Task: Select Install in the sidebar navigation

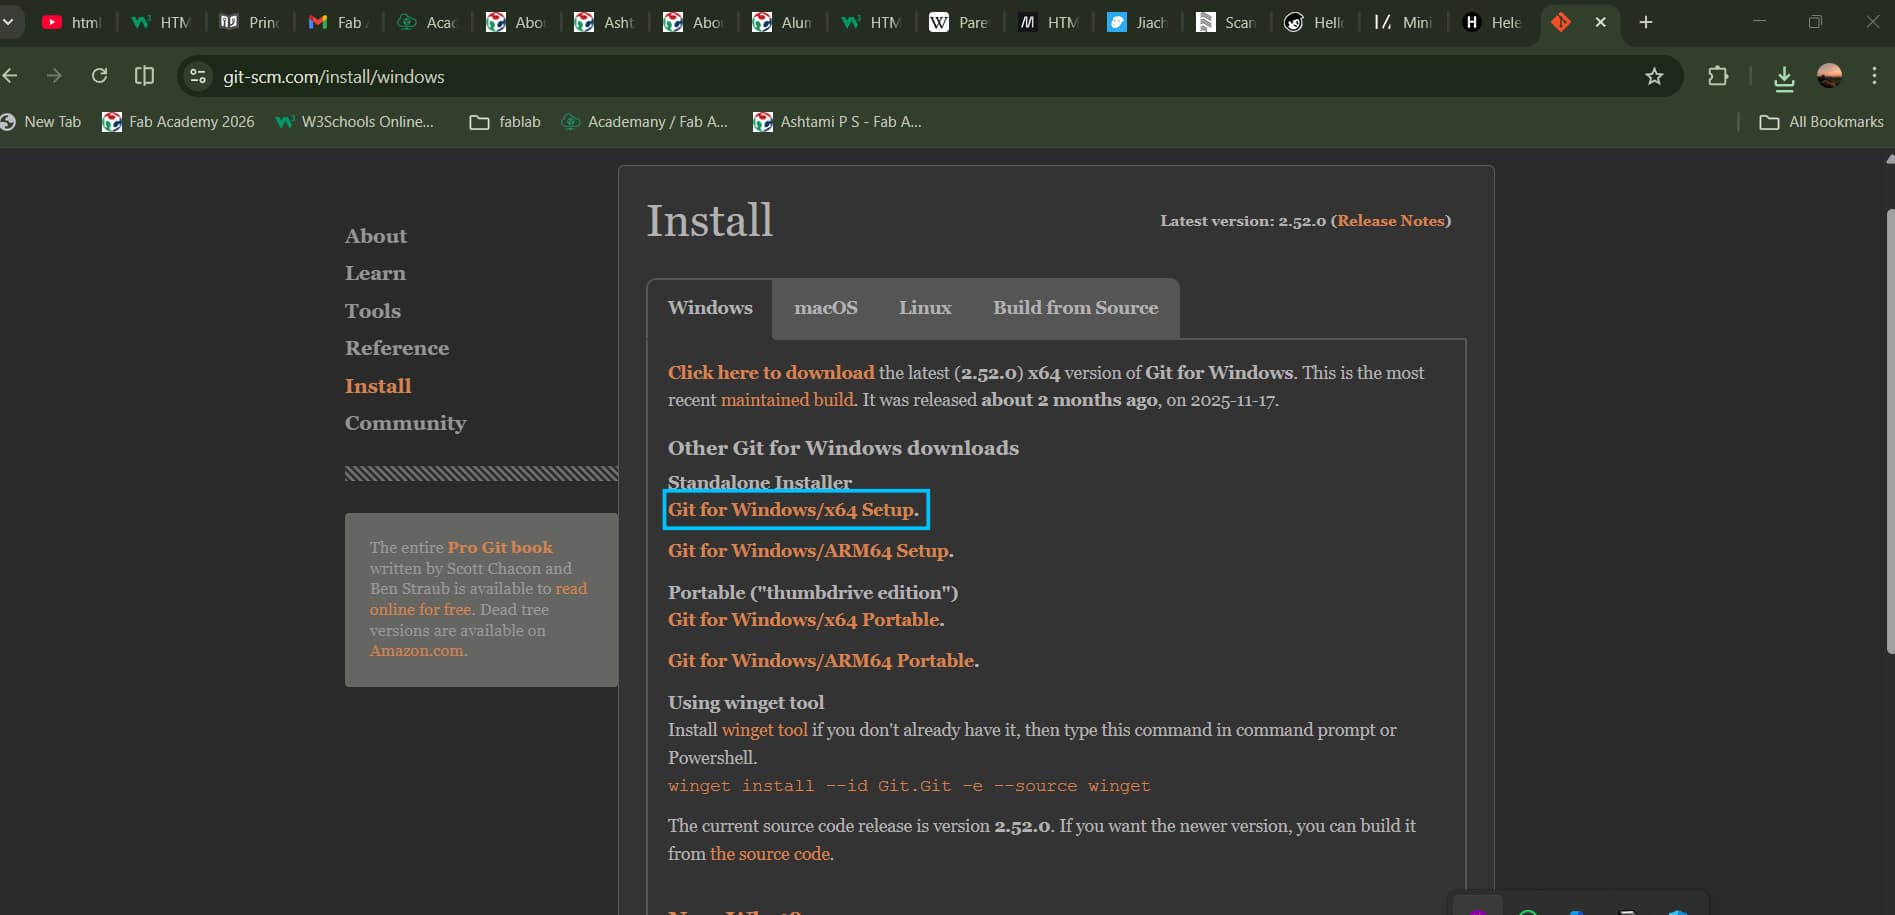Action: 378,386
